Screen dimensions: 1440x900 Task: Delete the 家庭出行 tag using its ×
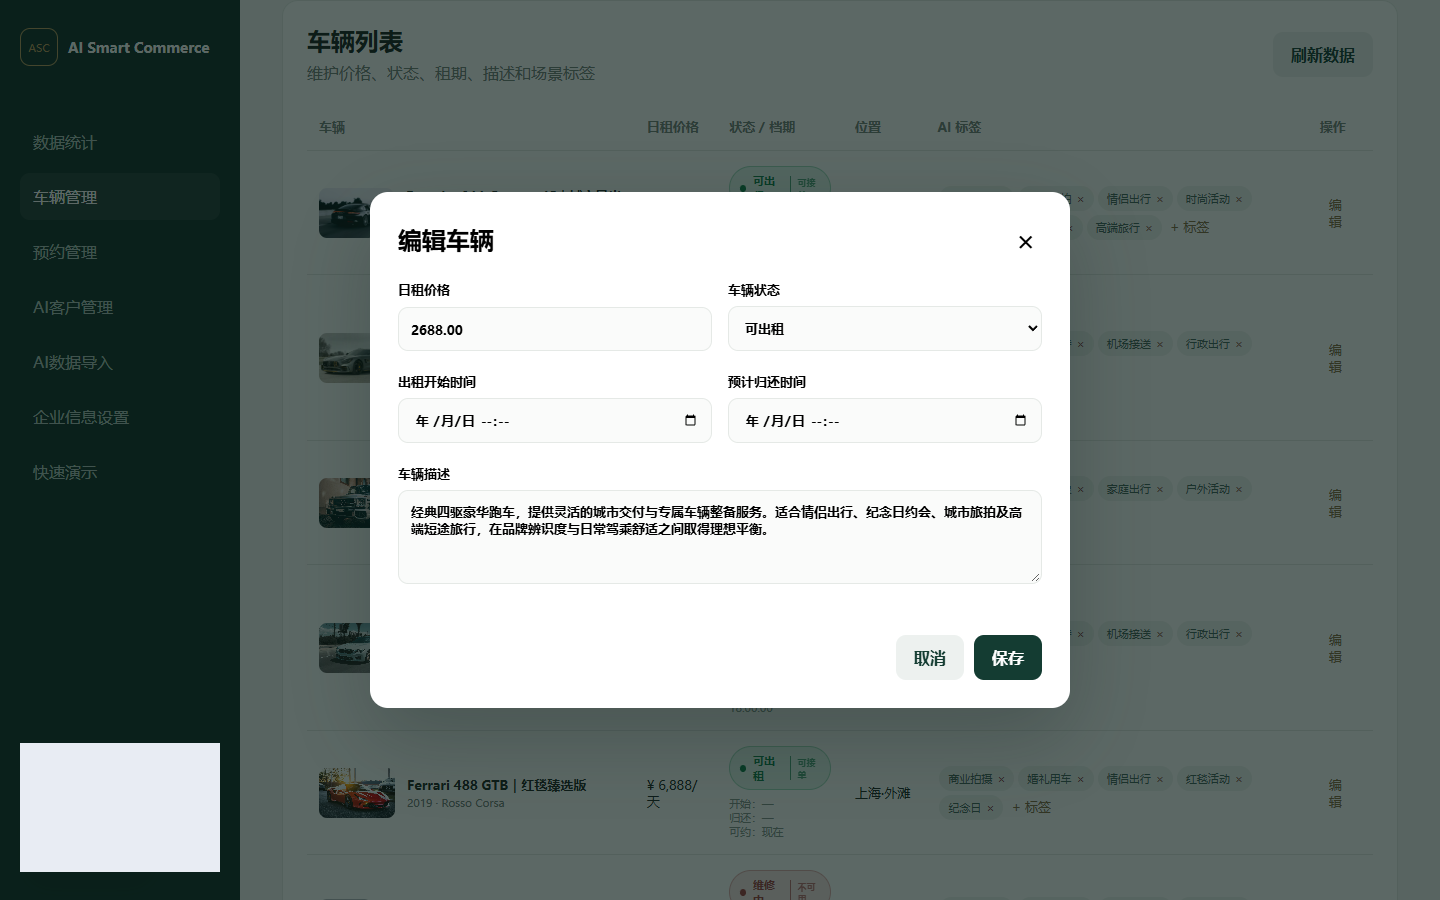click(x=1160, y=490)
